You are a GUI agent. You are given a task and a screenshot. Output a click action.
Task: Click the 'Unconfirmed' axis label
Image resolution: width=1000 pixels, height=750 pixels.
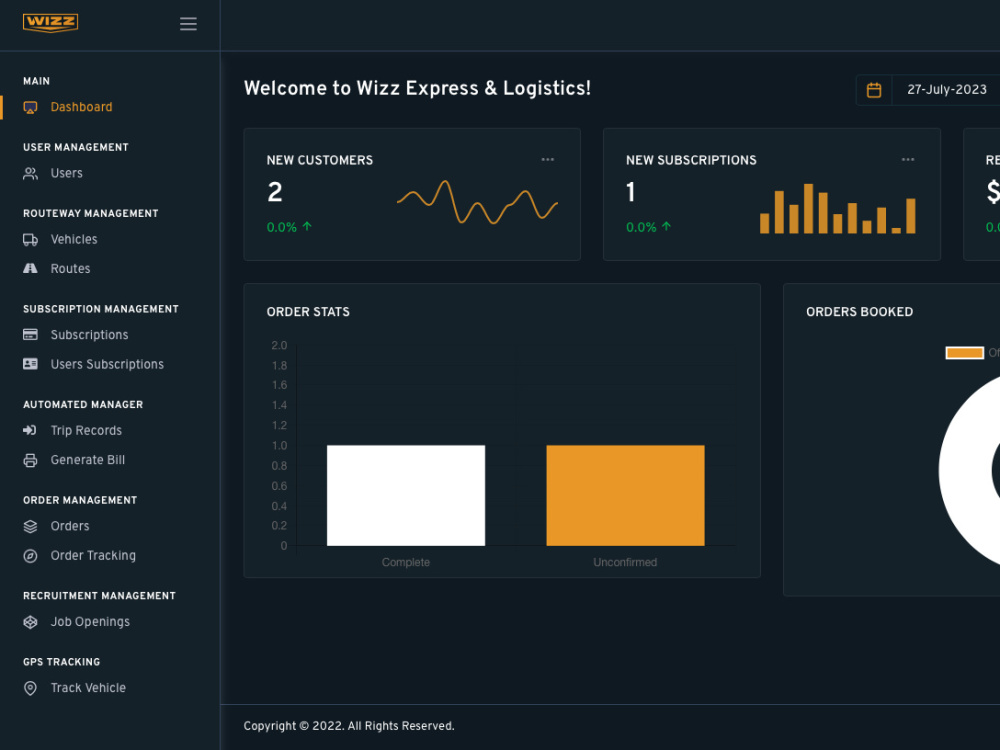[x=625, y=562]
